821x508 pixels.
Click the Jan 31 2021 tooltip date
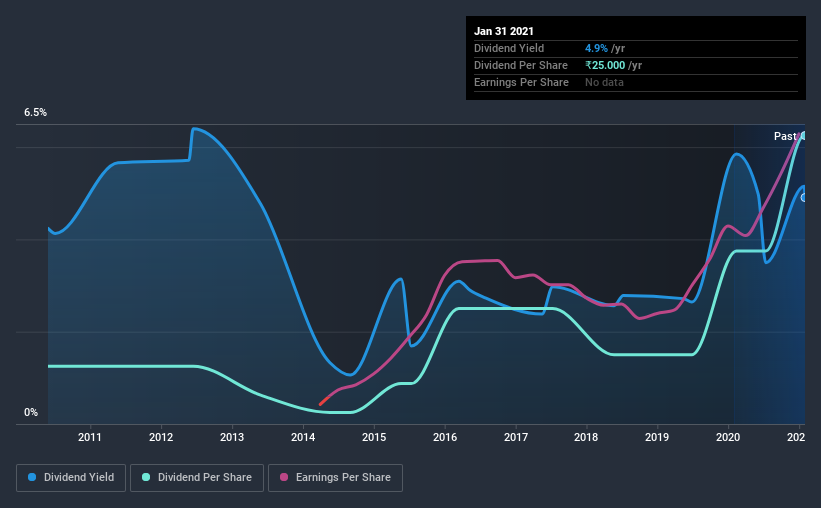pyautogui.click(x=504, y=31)
